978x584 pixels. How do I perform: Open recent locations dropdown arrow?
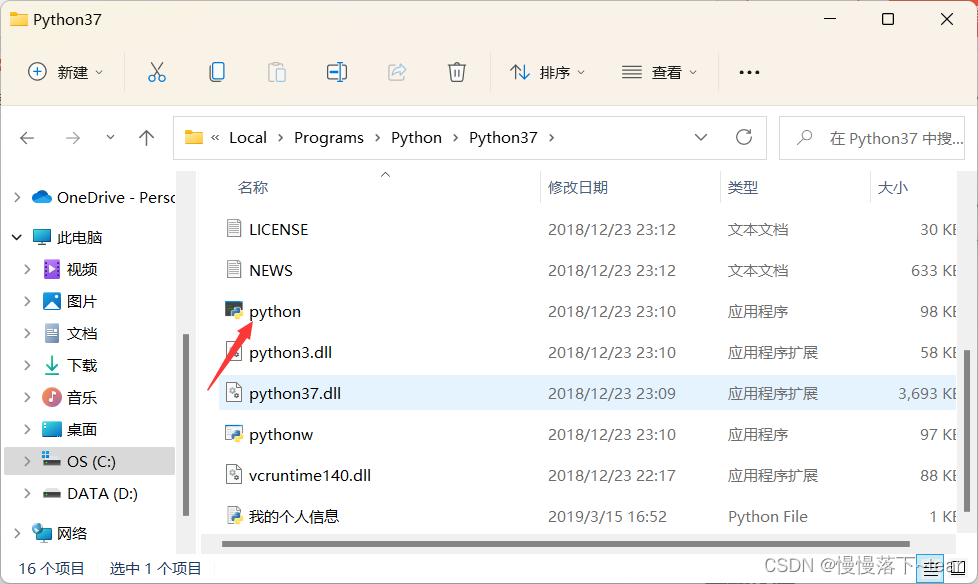click(x=110, y=137)
